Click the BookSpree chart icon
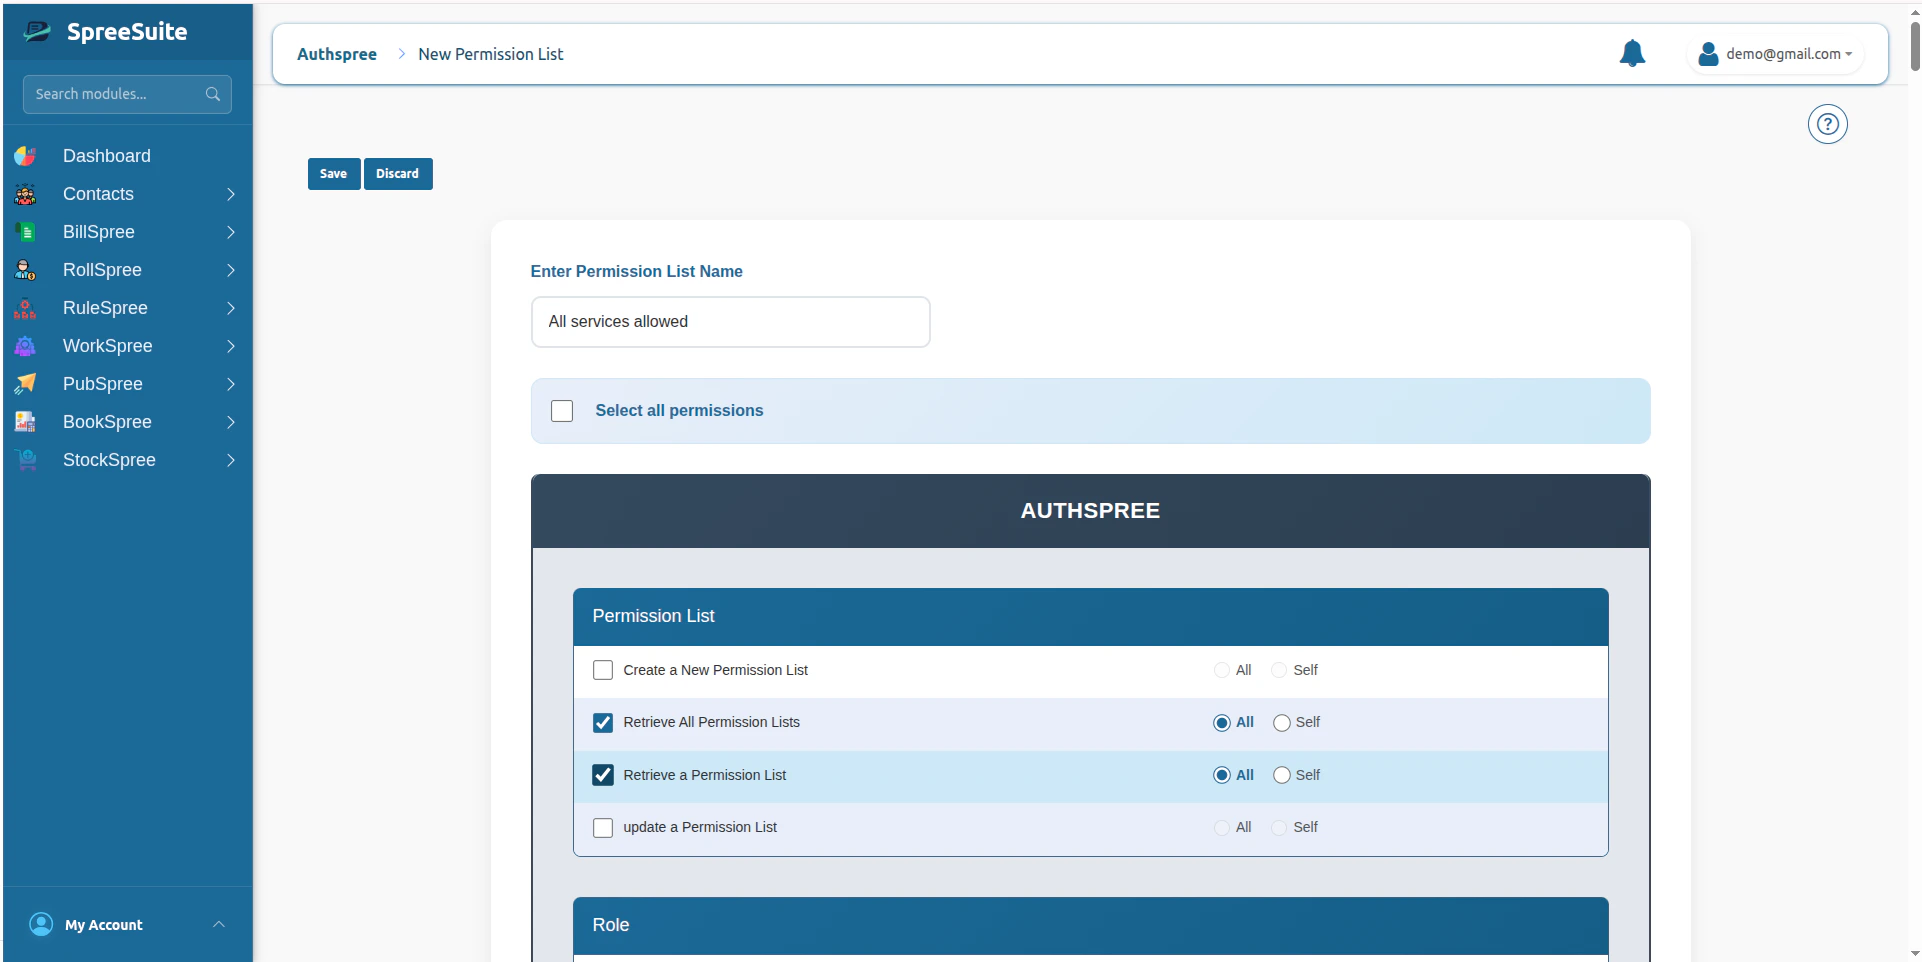The width and height of the screenshot is (1922, 962). 25,422
